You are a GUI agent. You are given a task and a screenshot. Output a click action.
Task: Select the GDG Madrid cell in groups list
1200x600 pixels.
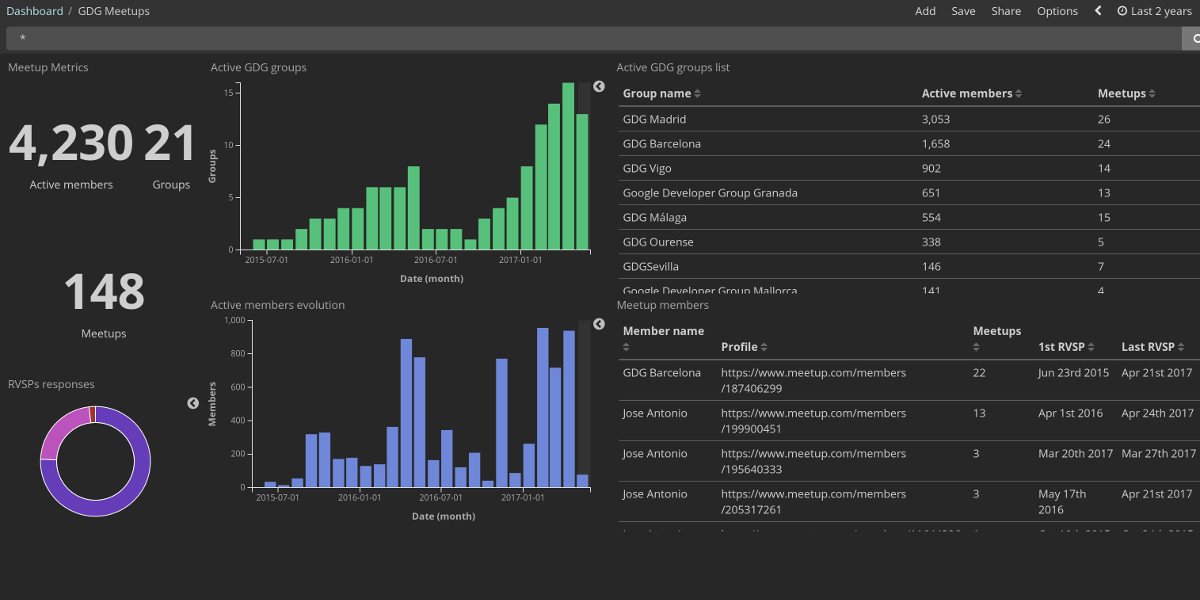pyautogui.click(x=654, y=119)
